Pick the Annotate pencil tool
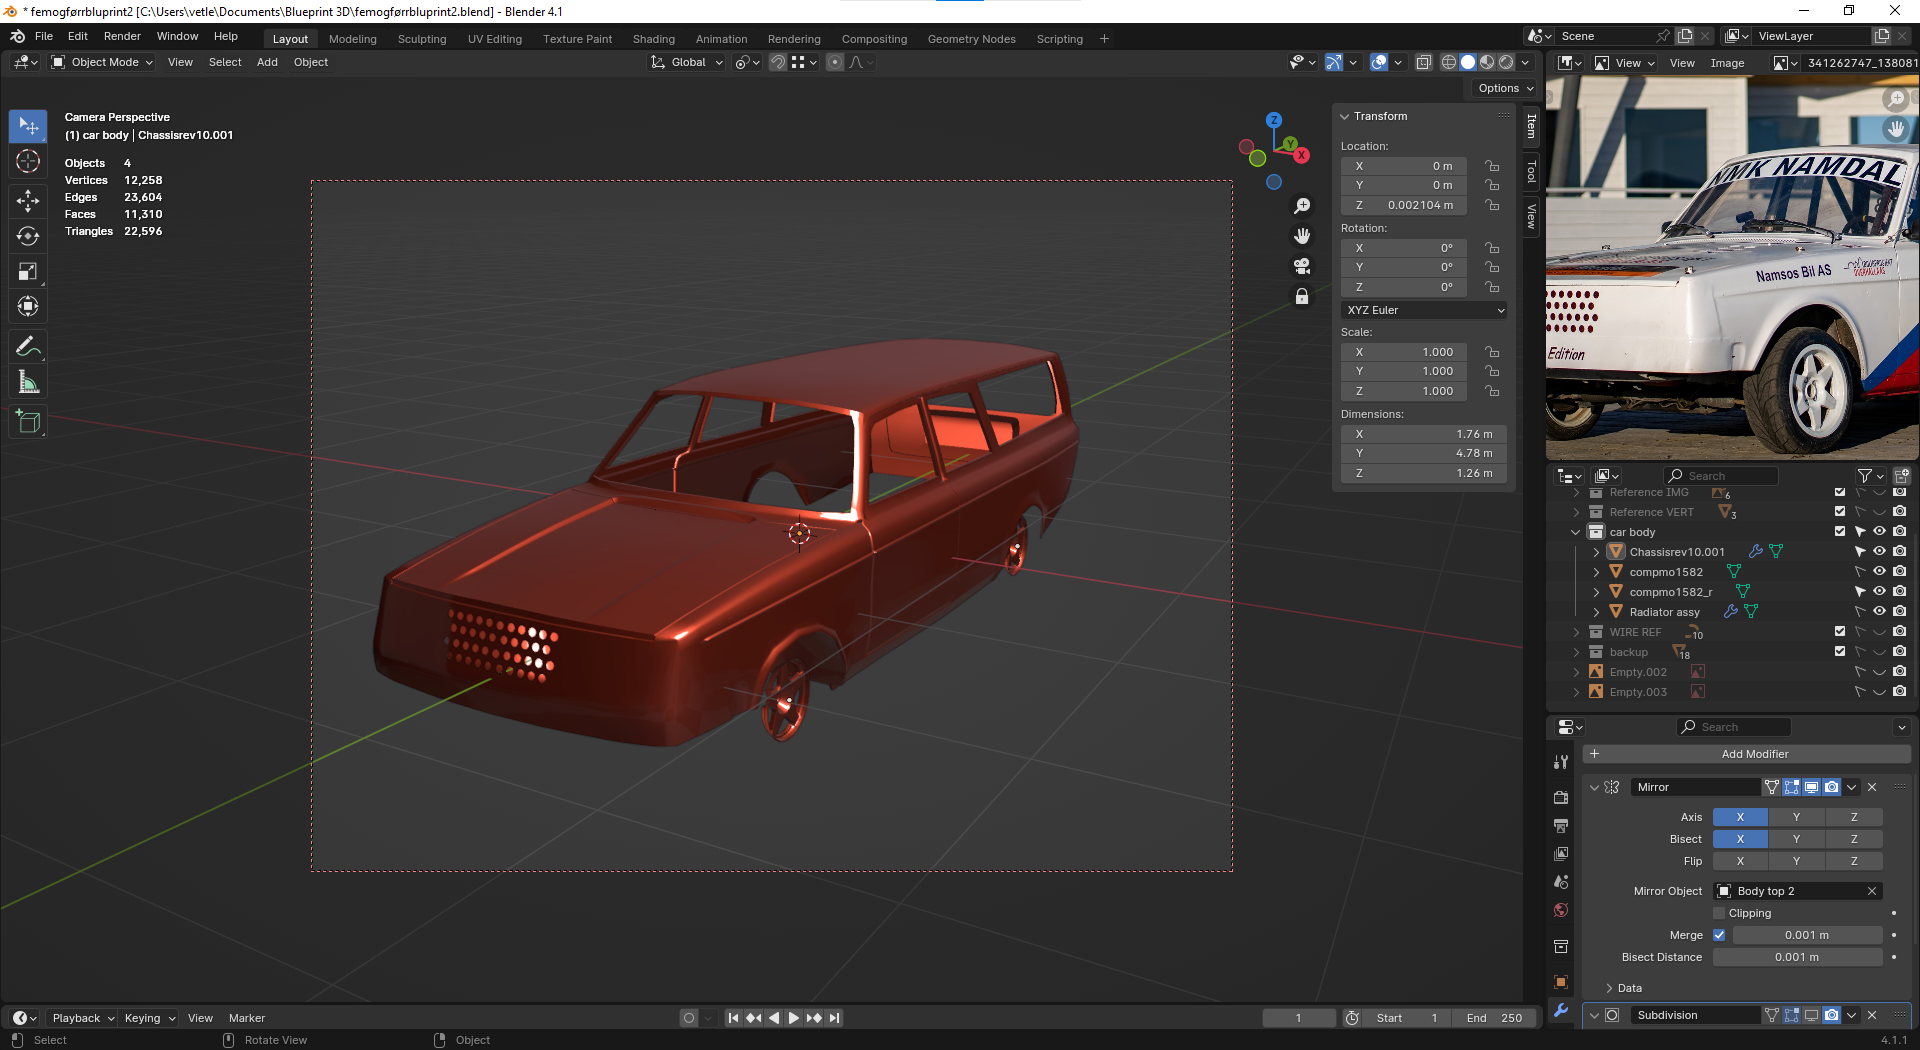The width and height of the screenshot is (1920, 1050). pyautogui.click(x=28, y=347)
